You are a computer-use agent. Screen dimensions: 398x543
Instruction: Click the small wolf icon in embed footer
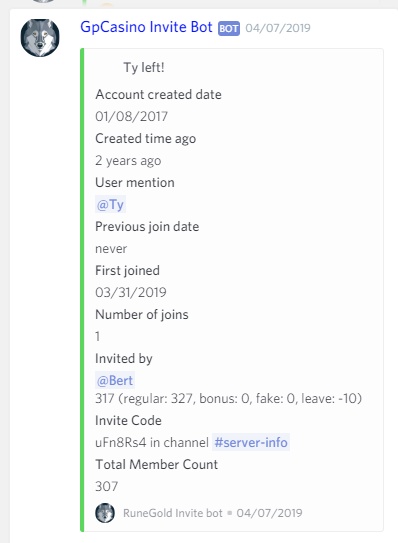(x=105, y=513)
